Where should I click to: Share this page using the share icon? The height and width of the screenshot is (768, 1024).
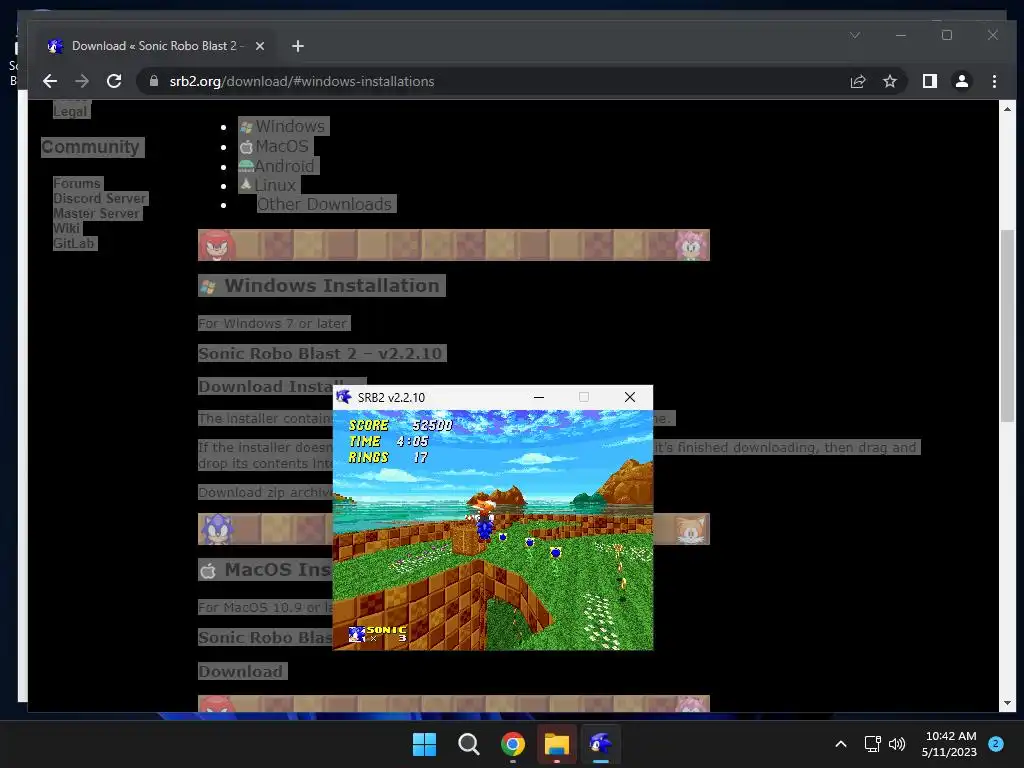pyautogui.click(x=857, y=81)
